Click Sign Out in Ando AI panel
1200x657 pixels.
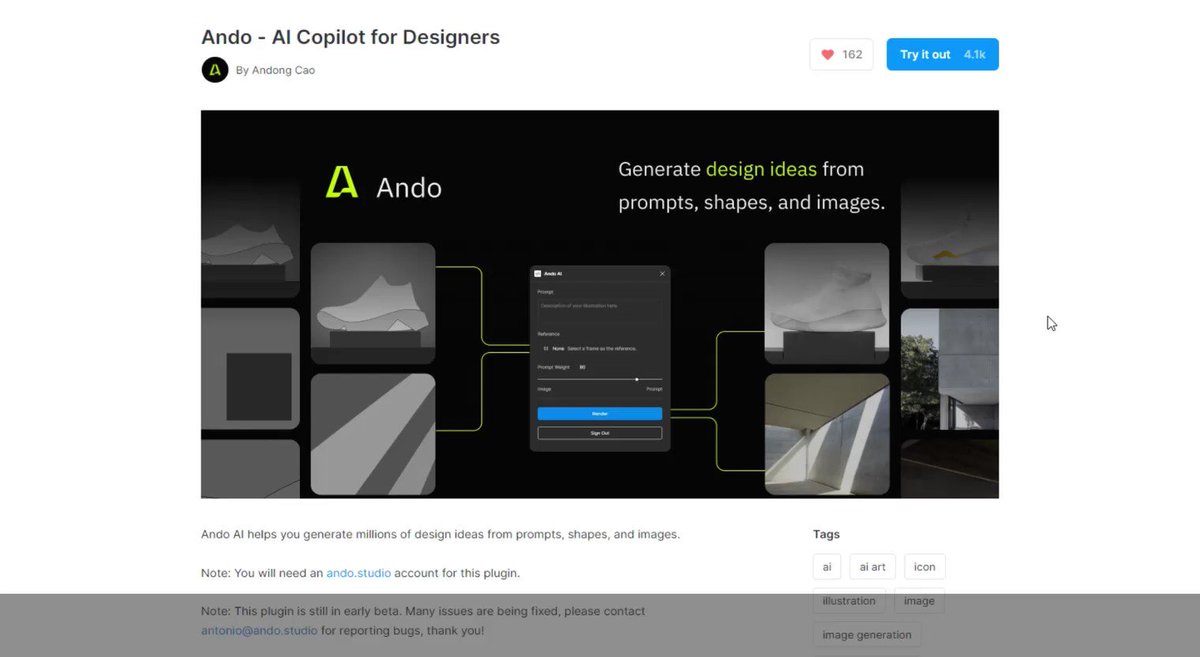pos(599,433)
